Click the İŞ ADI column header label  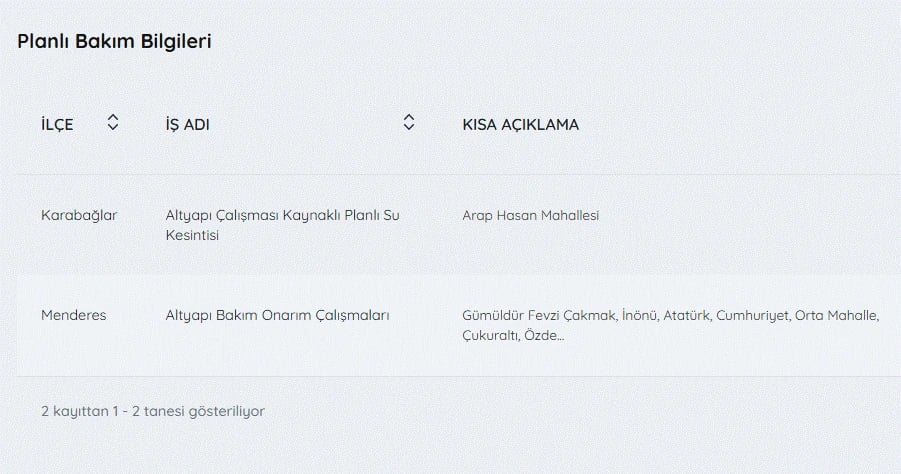pos(187,124)
